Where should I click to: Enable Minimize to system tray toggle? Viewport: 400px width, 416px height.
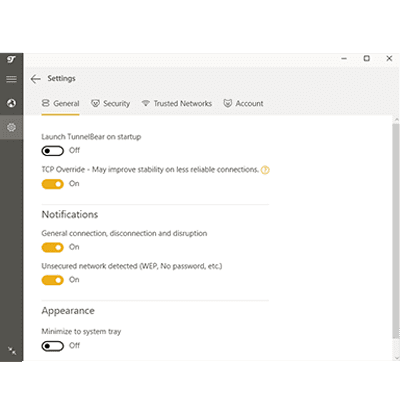[x=53, y=346]
